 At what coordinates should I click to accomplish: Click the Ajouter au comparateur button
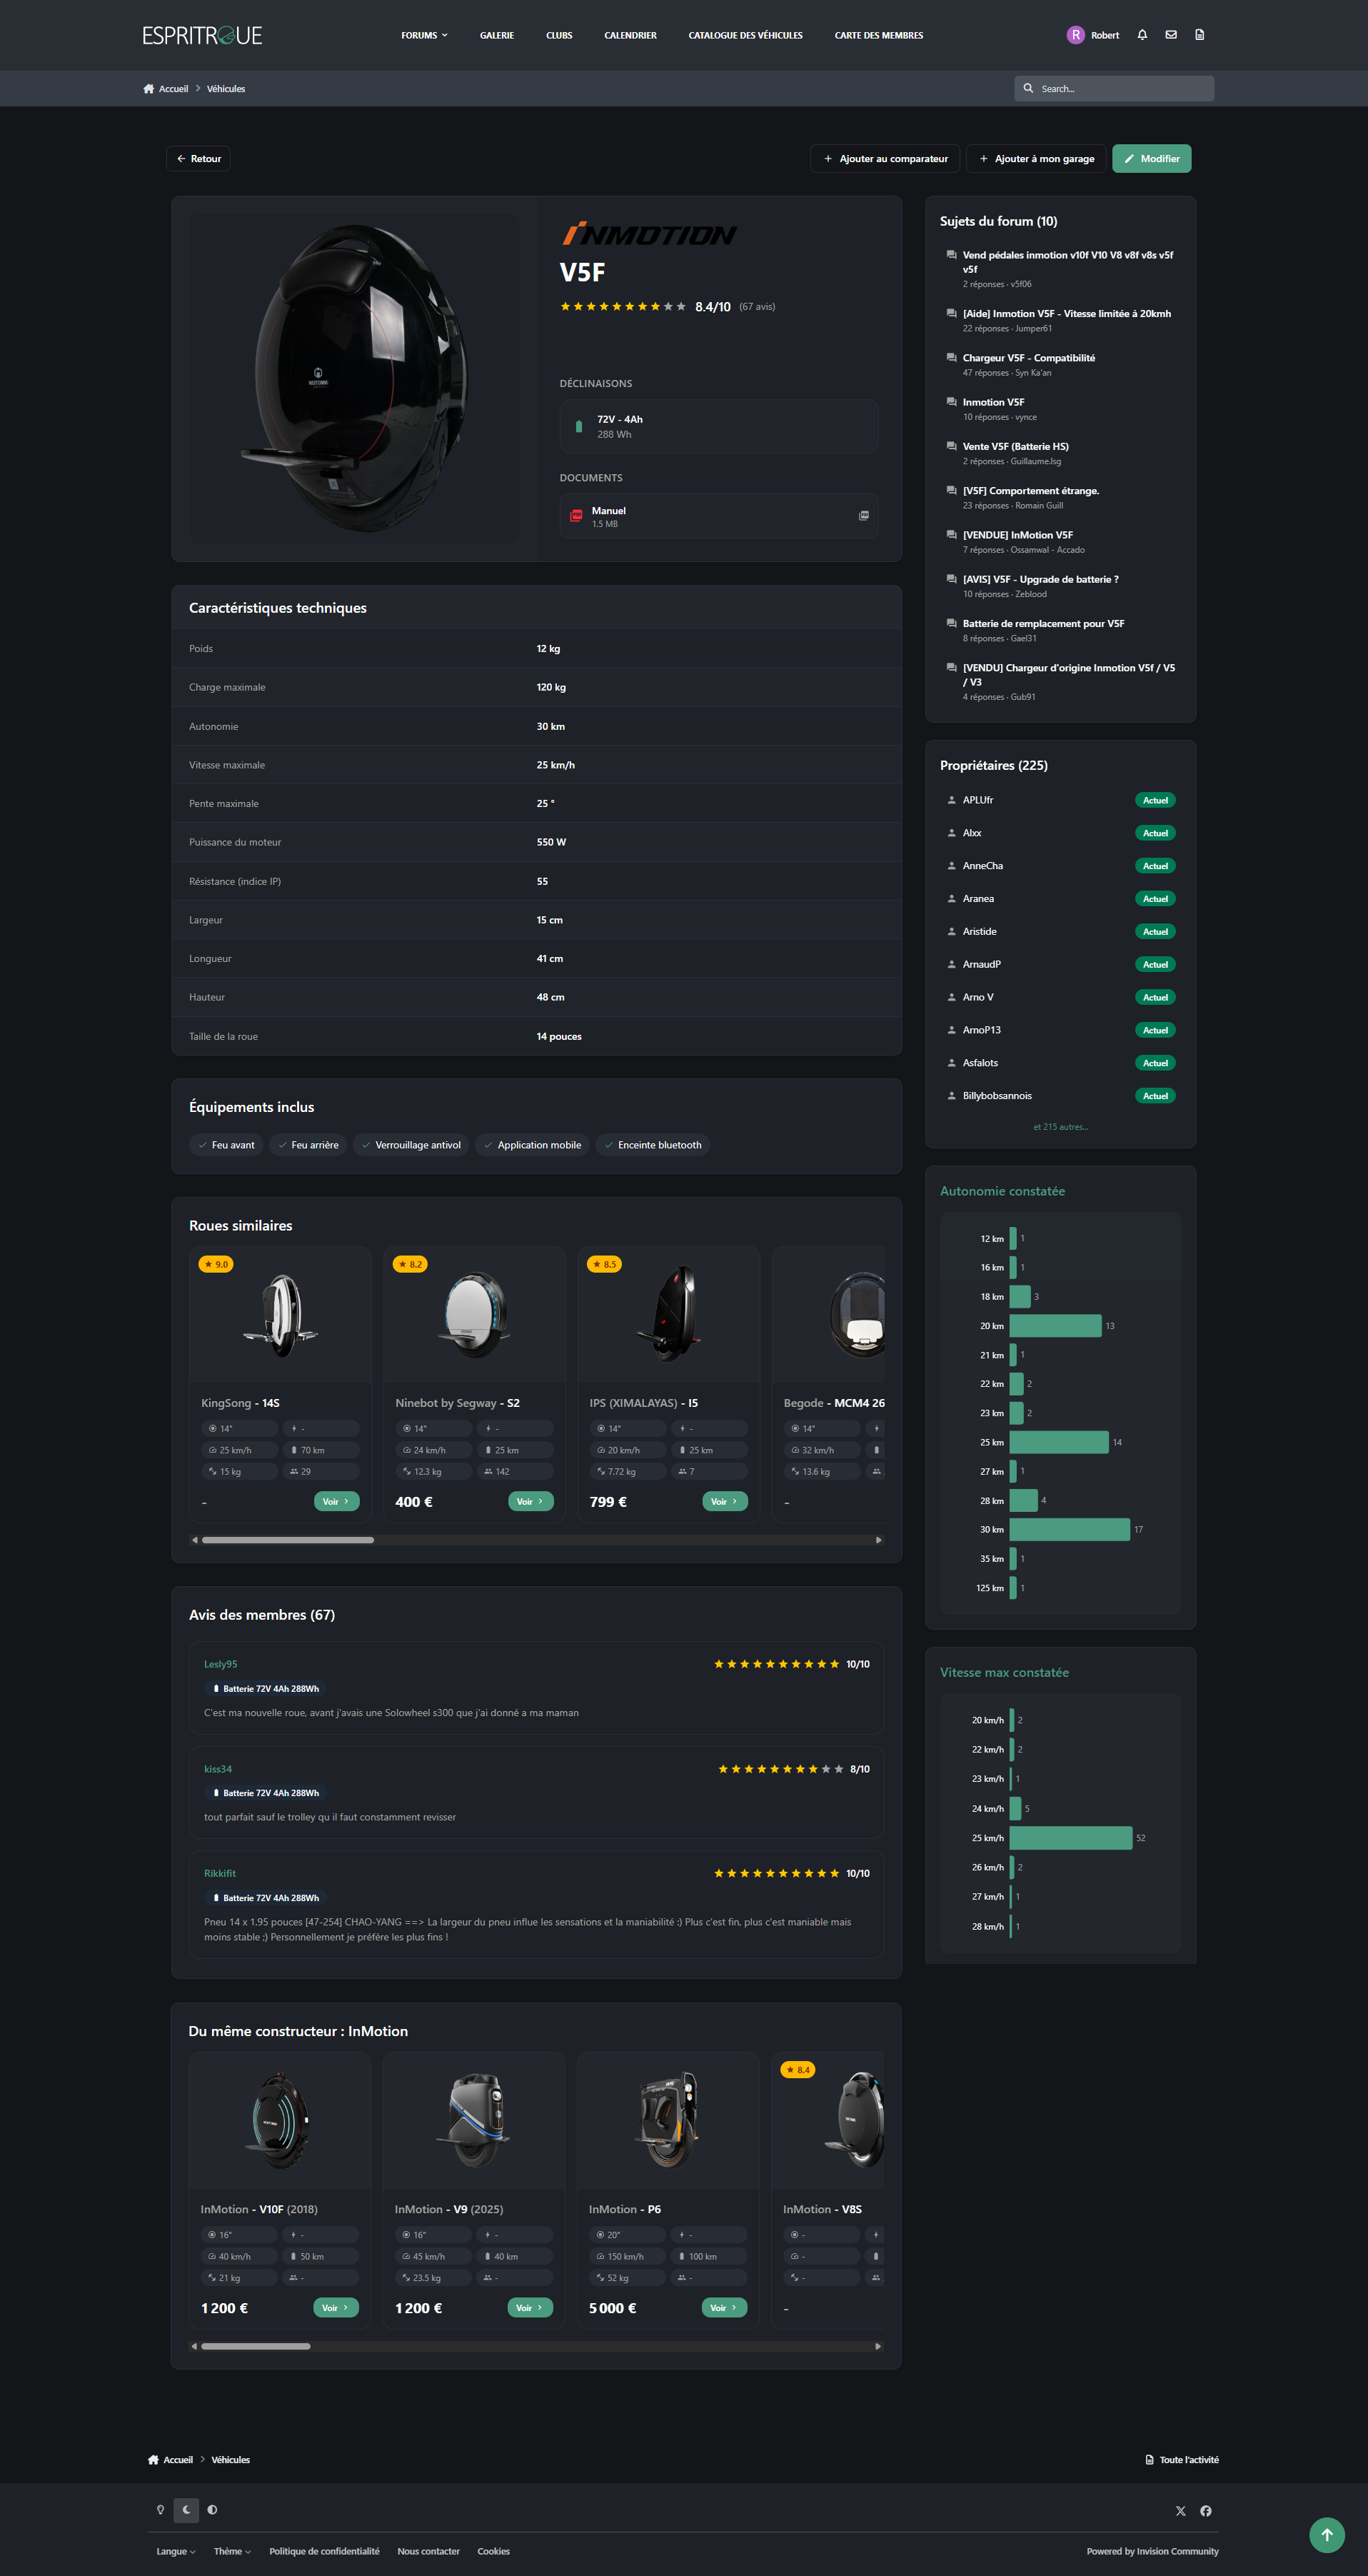(x=885, y=159)
